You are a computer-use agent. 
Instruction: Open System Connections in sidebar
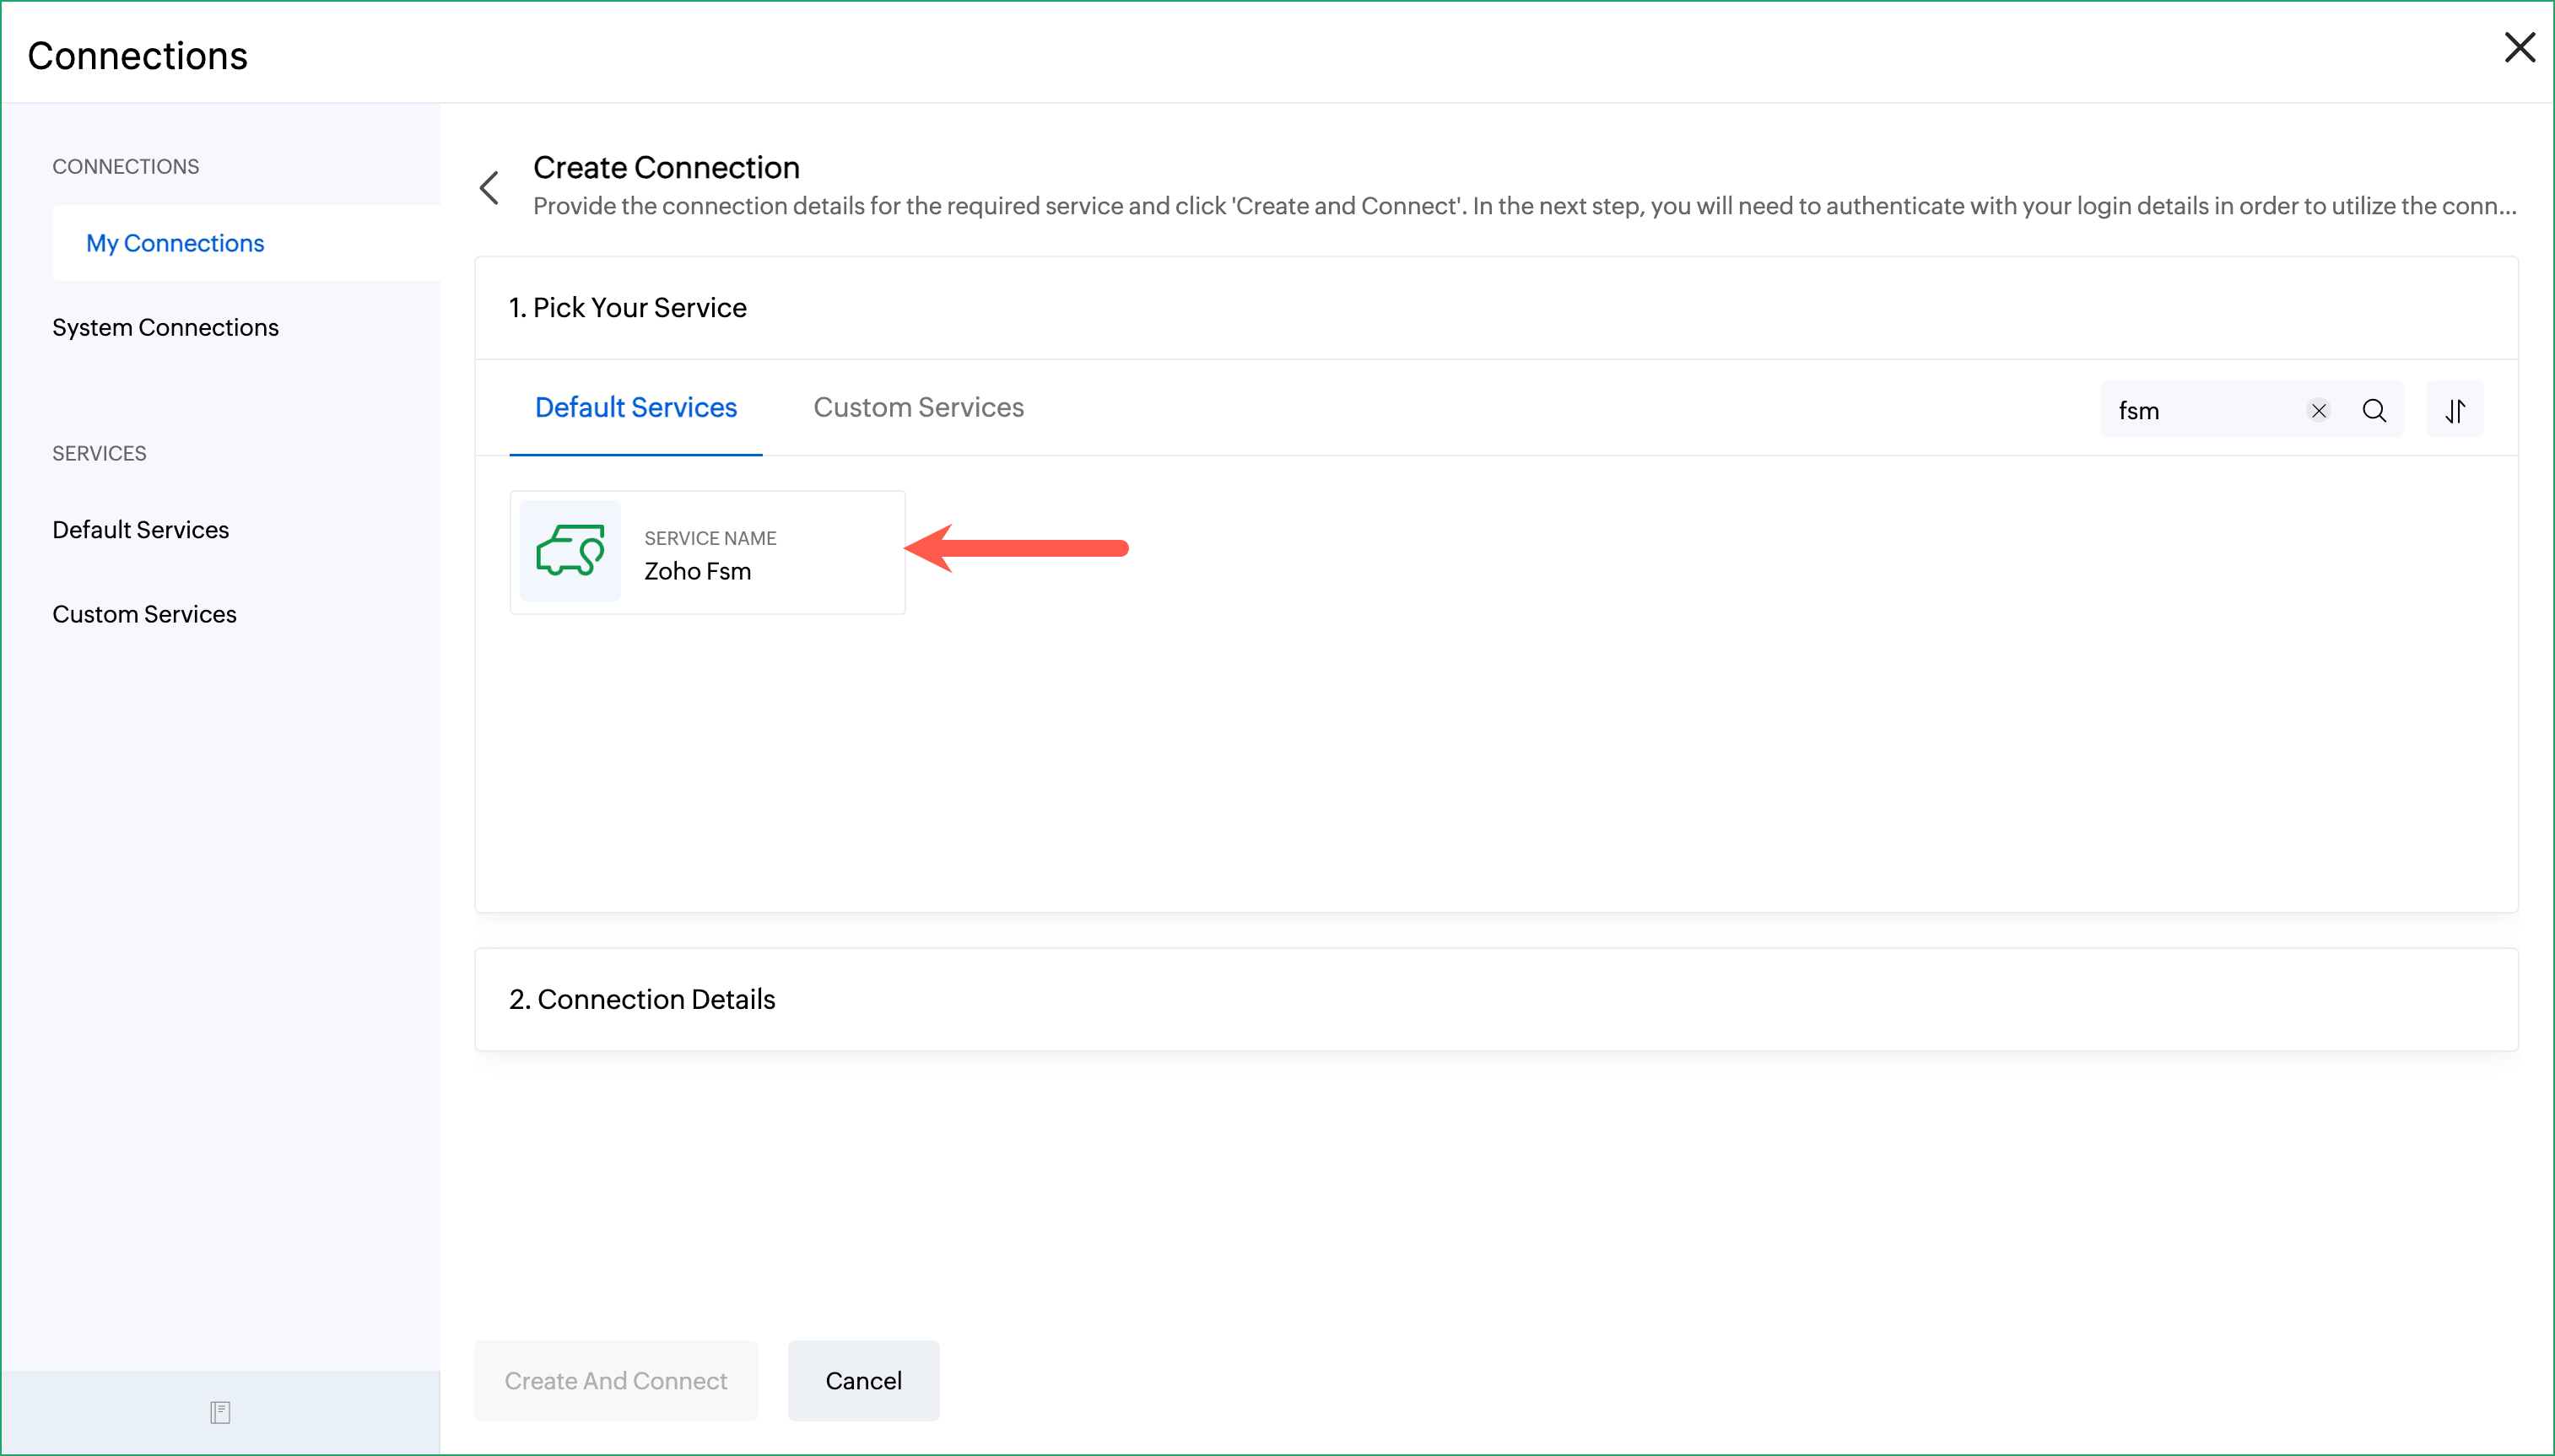point(165,327)
